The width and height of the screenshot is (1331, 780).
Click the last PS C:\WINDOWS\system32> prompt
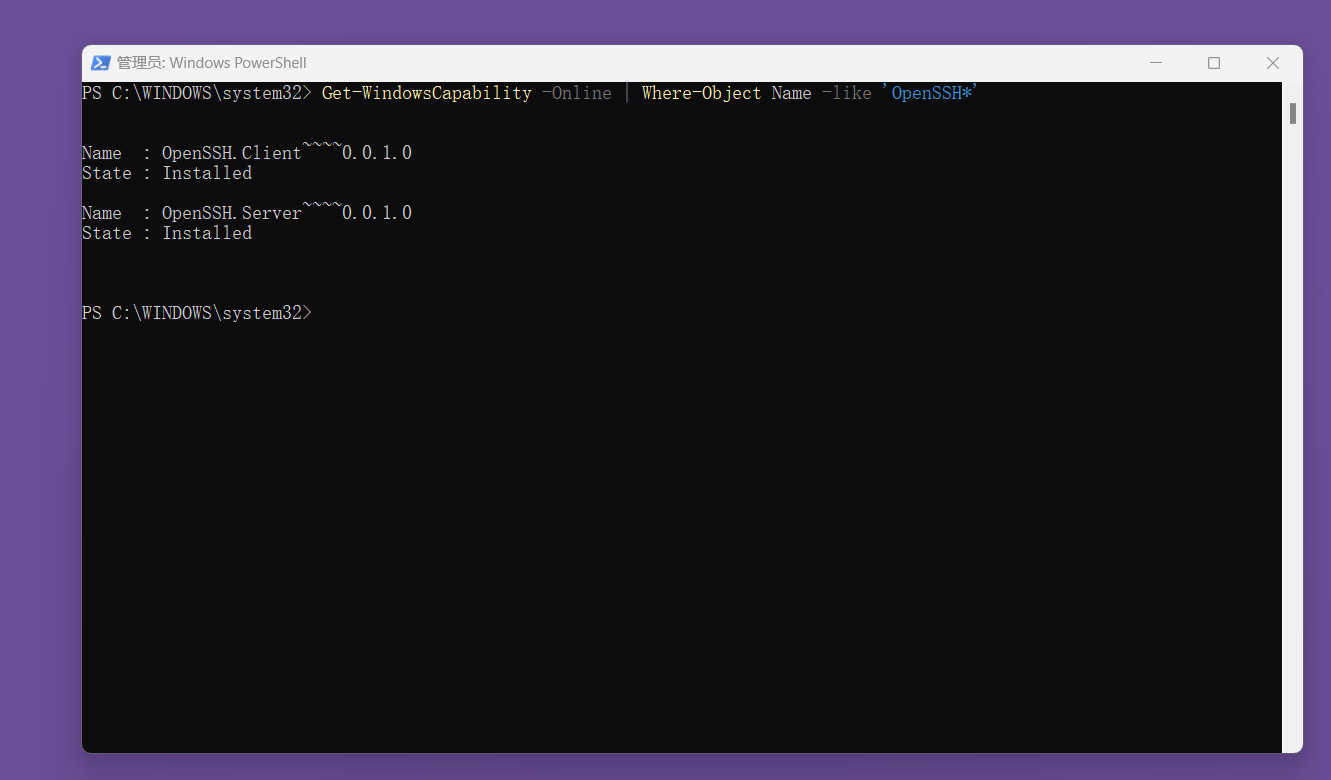point(196,313)
